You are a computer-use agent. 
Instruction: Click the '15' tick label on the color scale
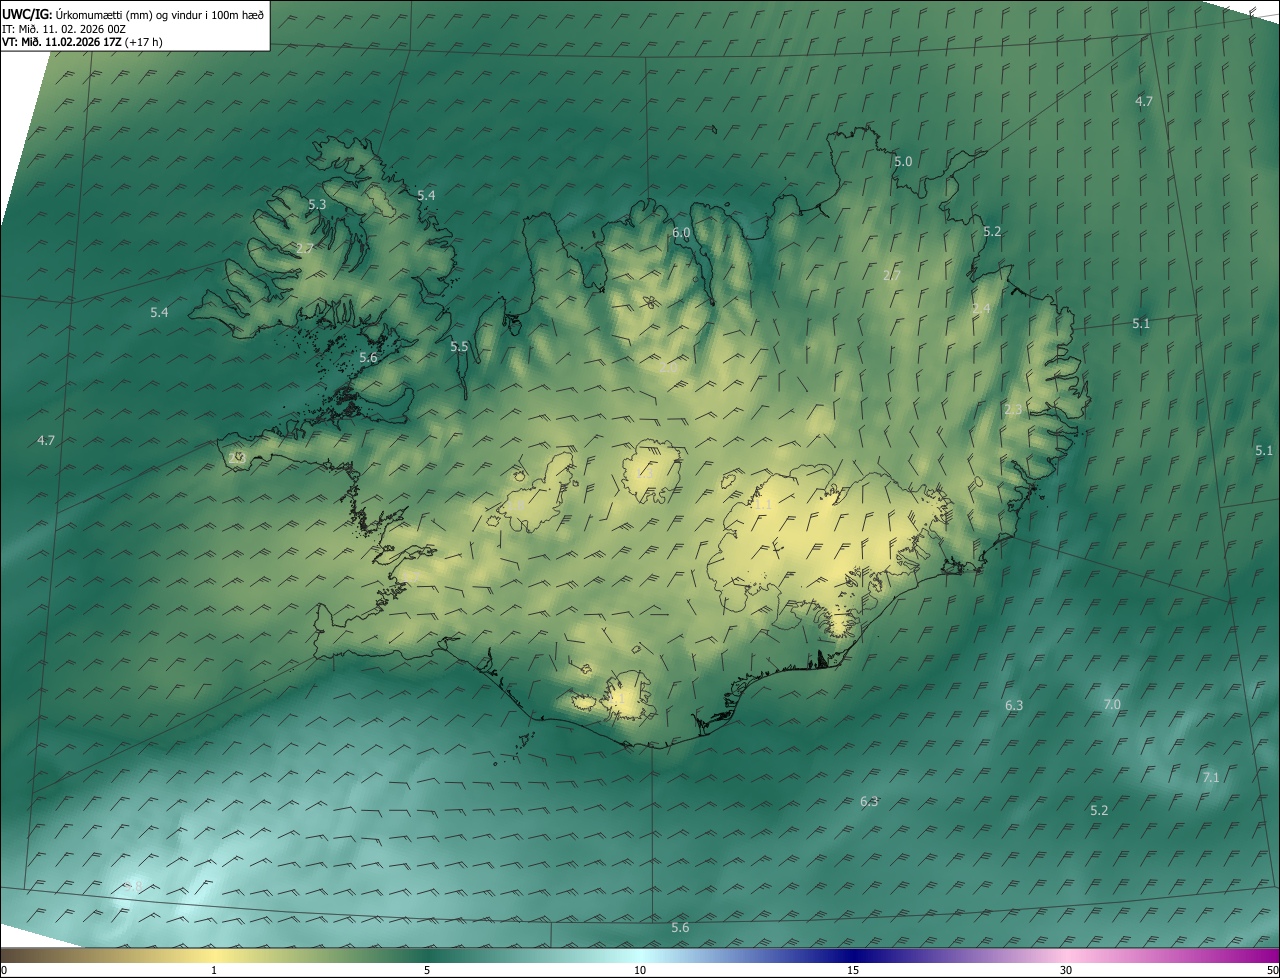coord(853,970)
